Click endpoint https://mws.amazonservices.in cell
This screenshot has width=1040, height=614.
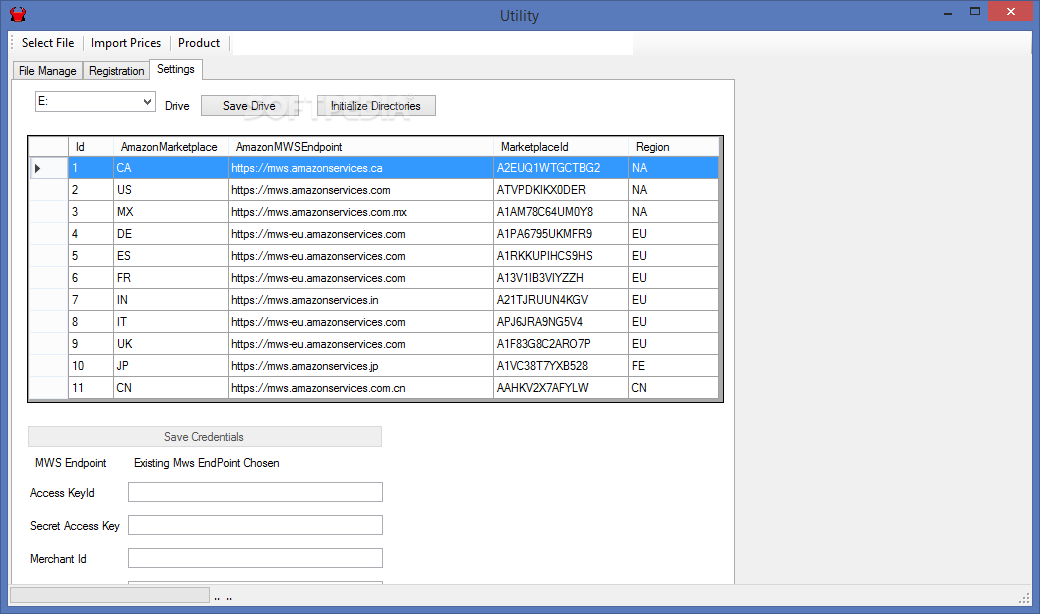[361, 300]
